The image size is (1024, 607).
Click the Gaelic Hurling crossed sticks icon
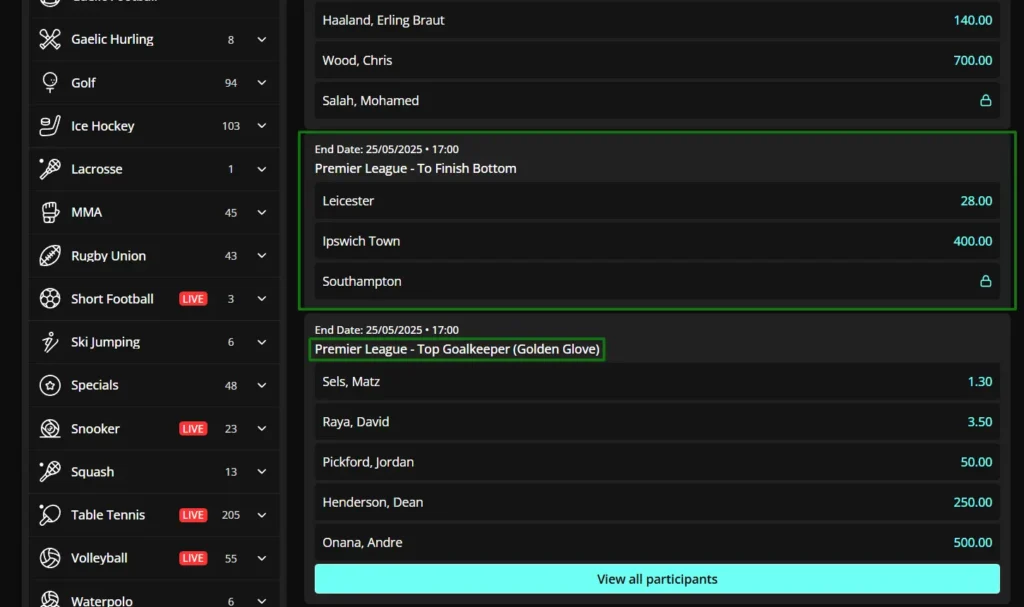click(50, 39)
